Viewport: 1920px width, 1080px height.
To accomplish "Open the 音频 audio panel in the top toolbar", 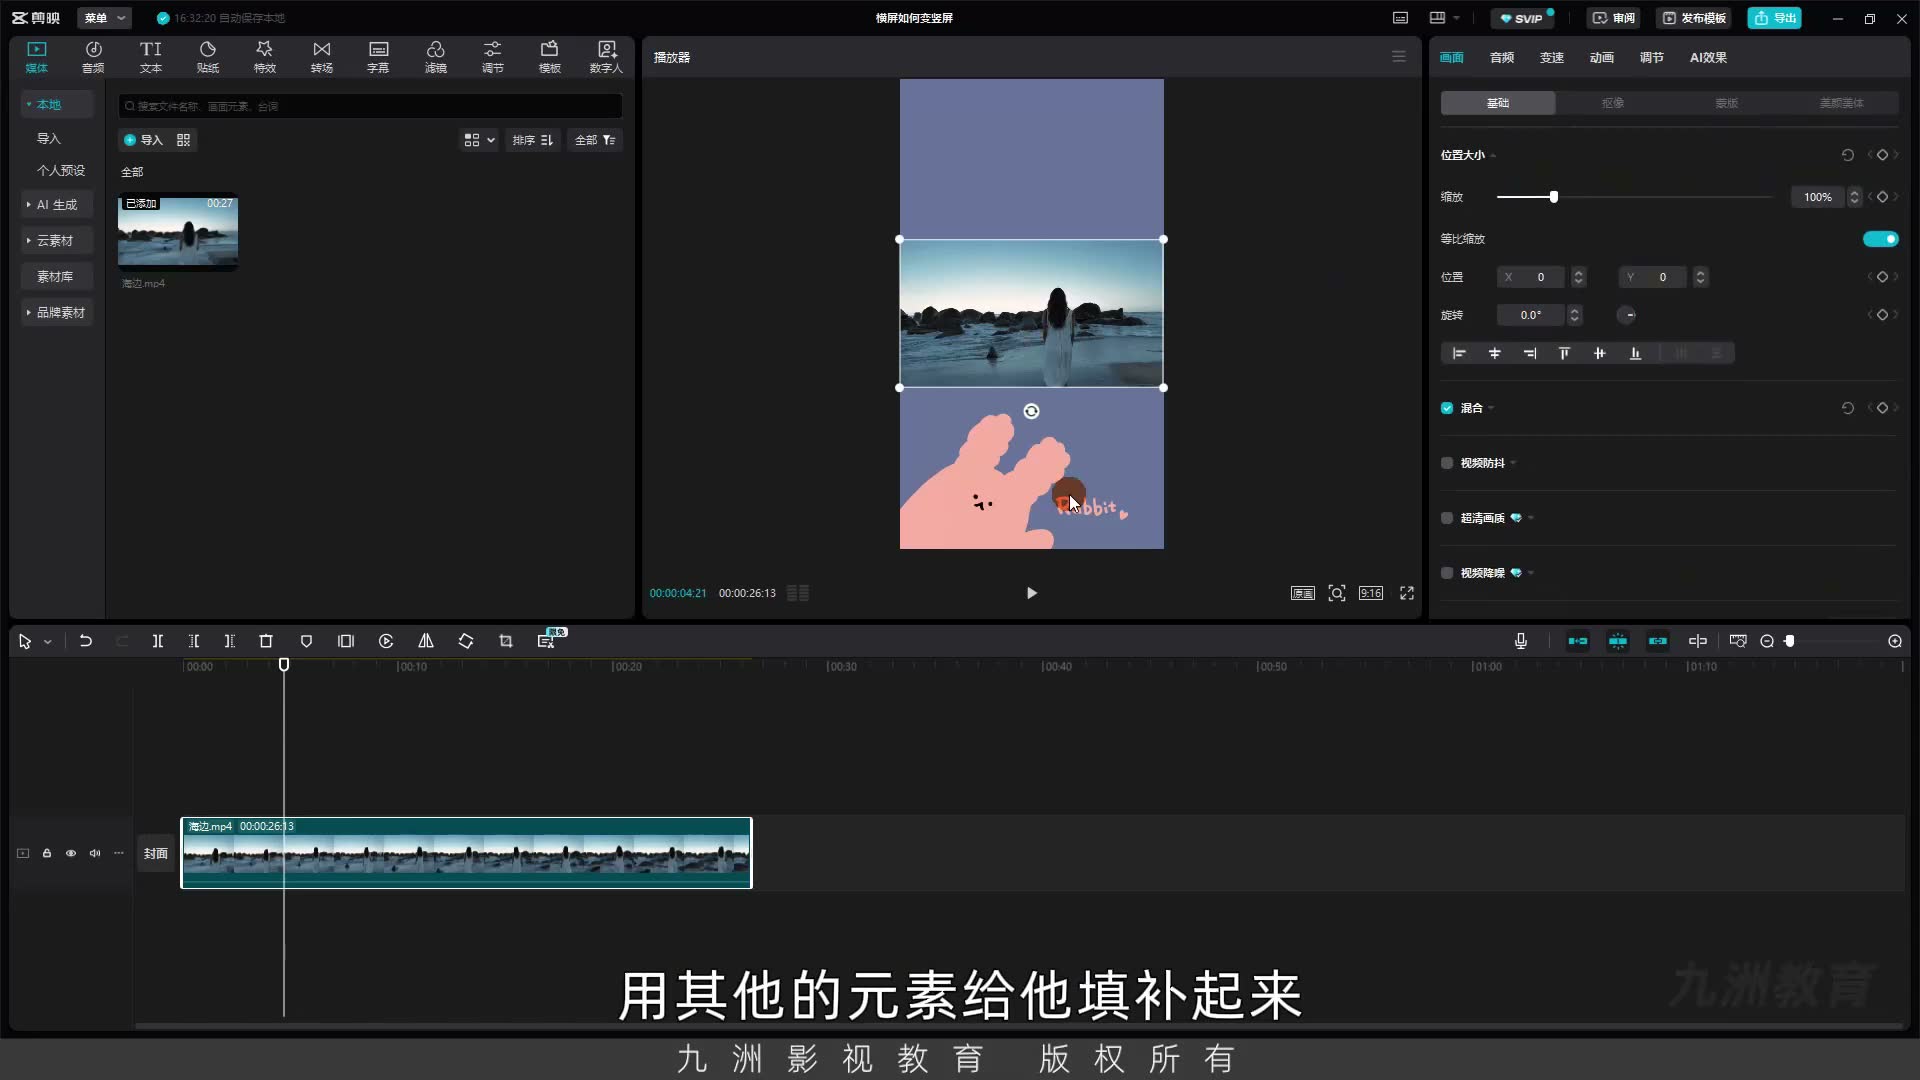I will point(93,57).
